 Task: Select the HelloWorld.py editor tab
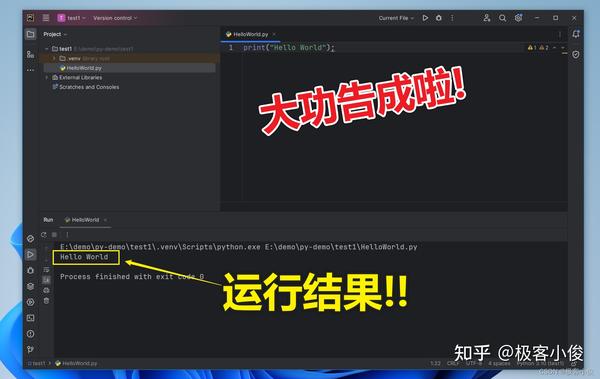coord(251,34)
